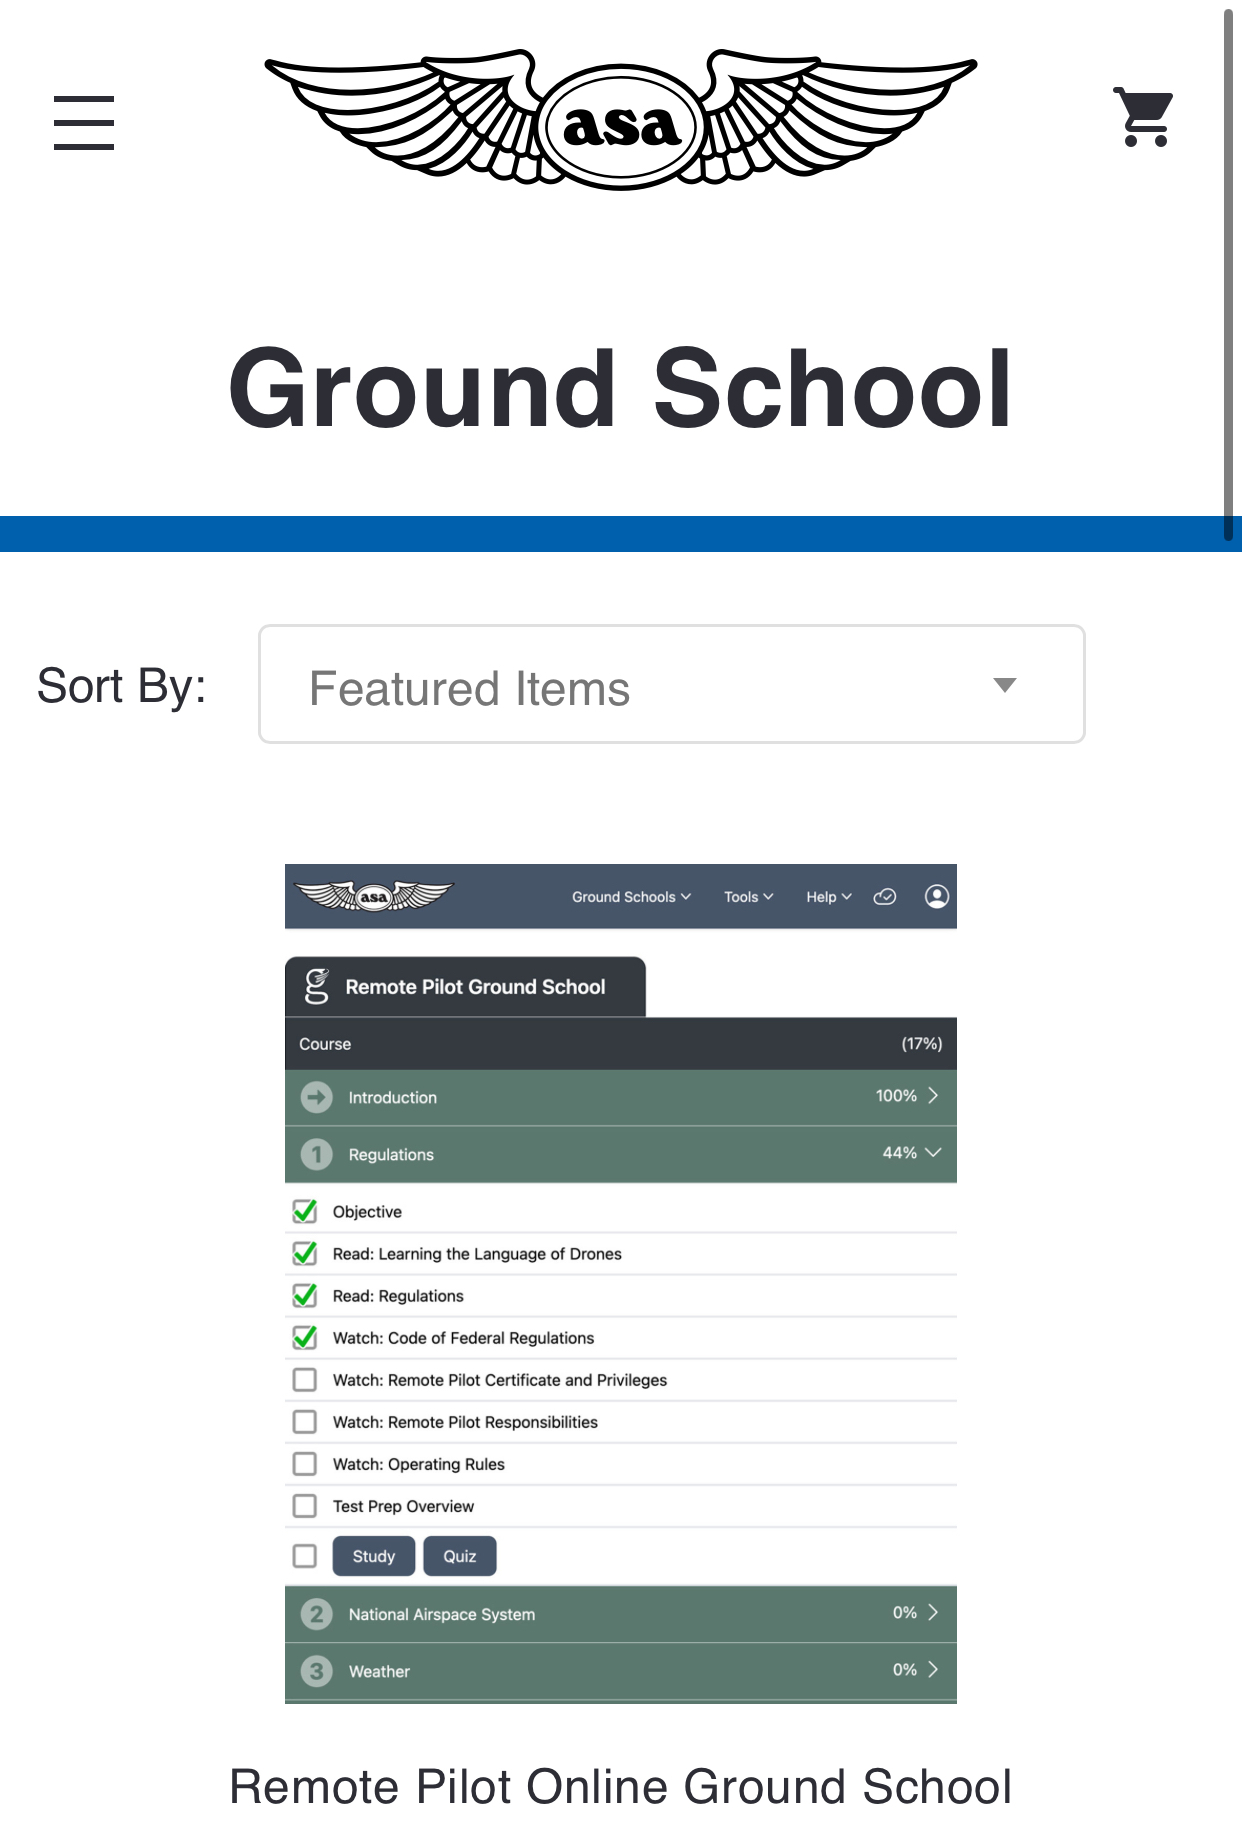Open the Sort By Featured Items dropdown

[x=671, y=685]
